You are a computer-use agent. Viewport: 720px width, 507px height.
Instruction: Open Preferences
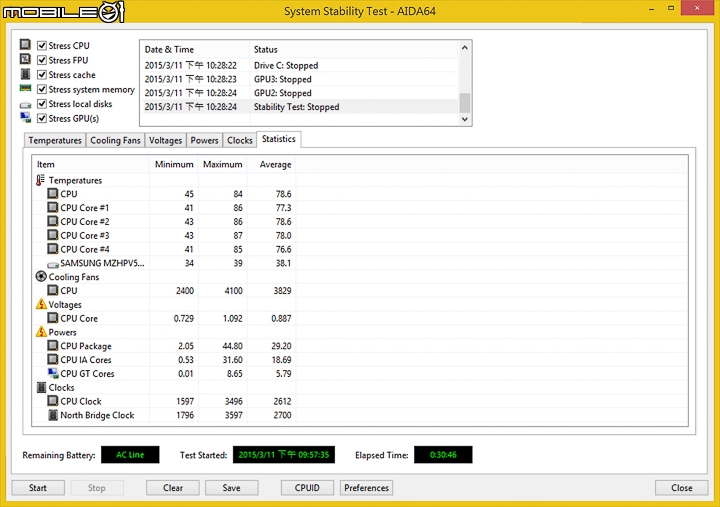(x=366, y=488)
